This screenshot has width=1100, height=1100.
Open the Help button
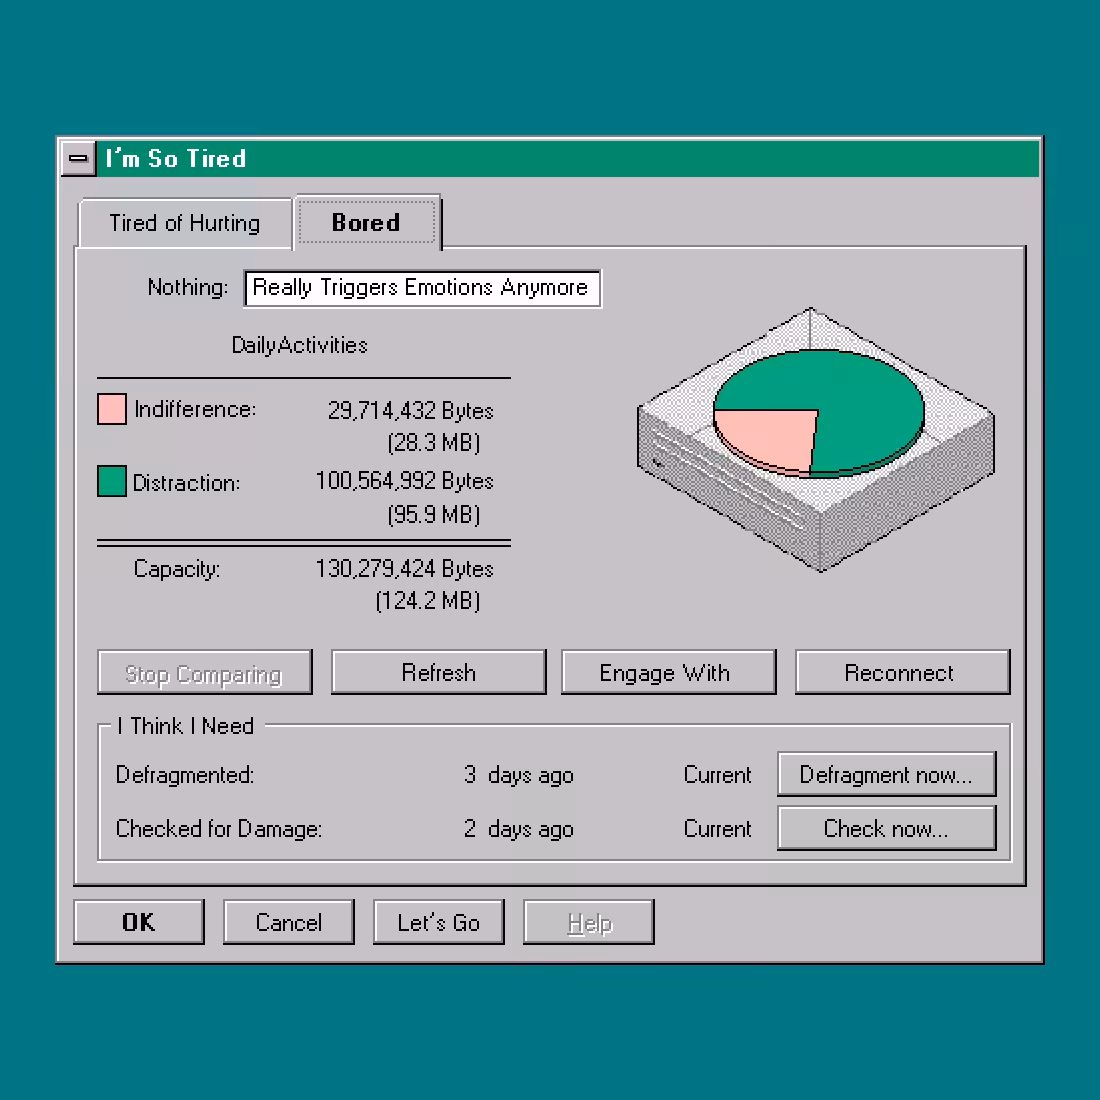(589, 922)
